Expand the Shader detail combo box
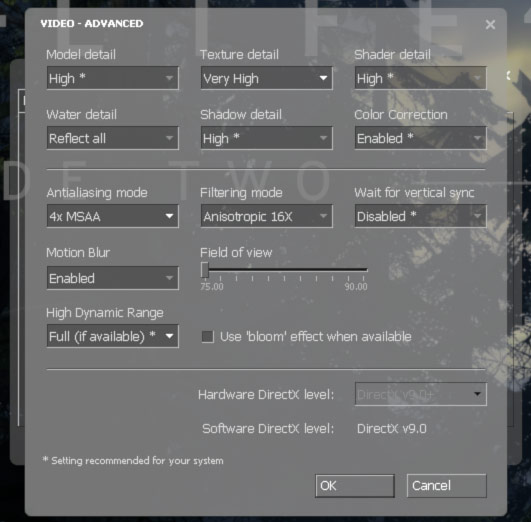 (420, 78)
